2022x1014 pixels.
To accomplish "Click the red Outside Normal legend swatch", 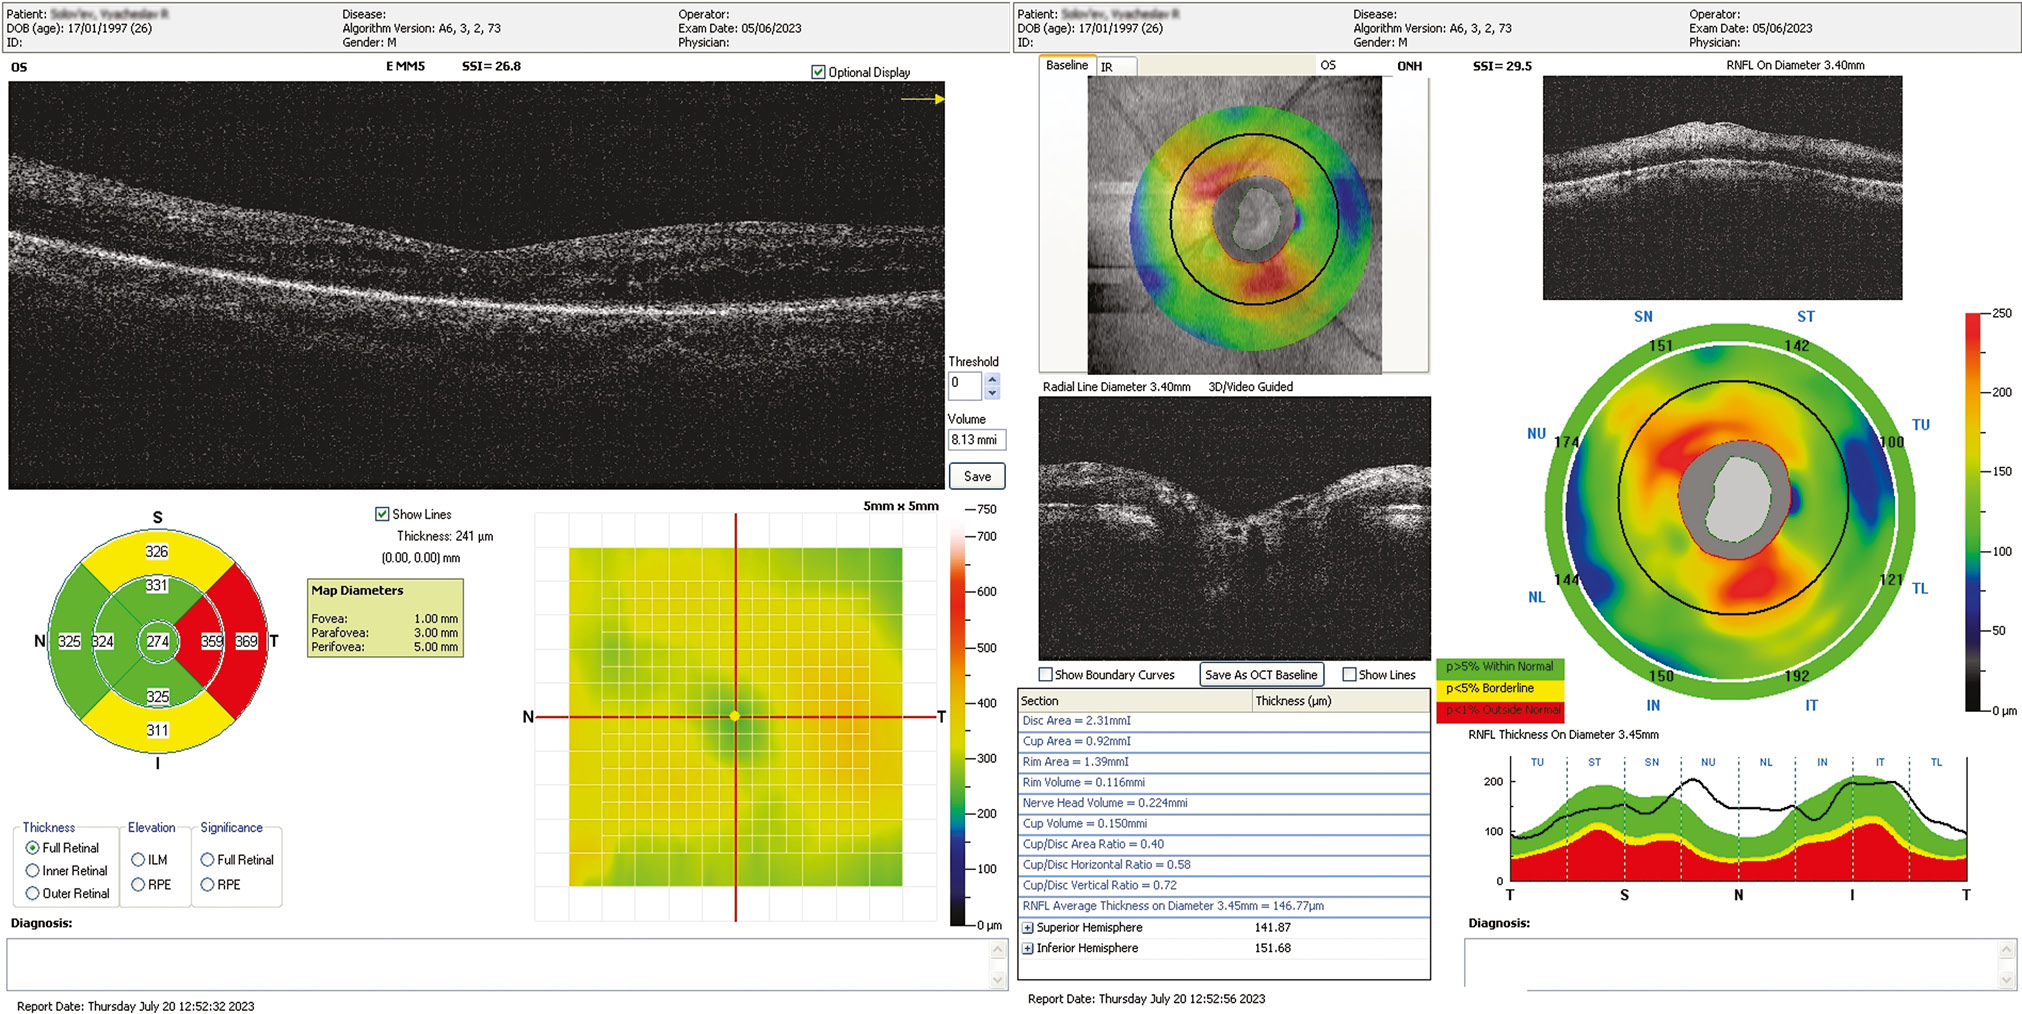I will 1501,710.
